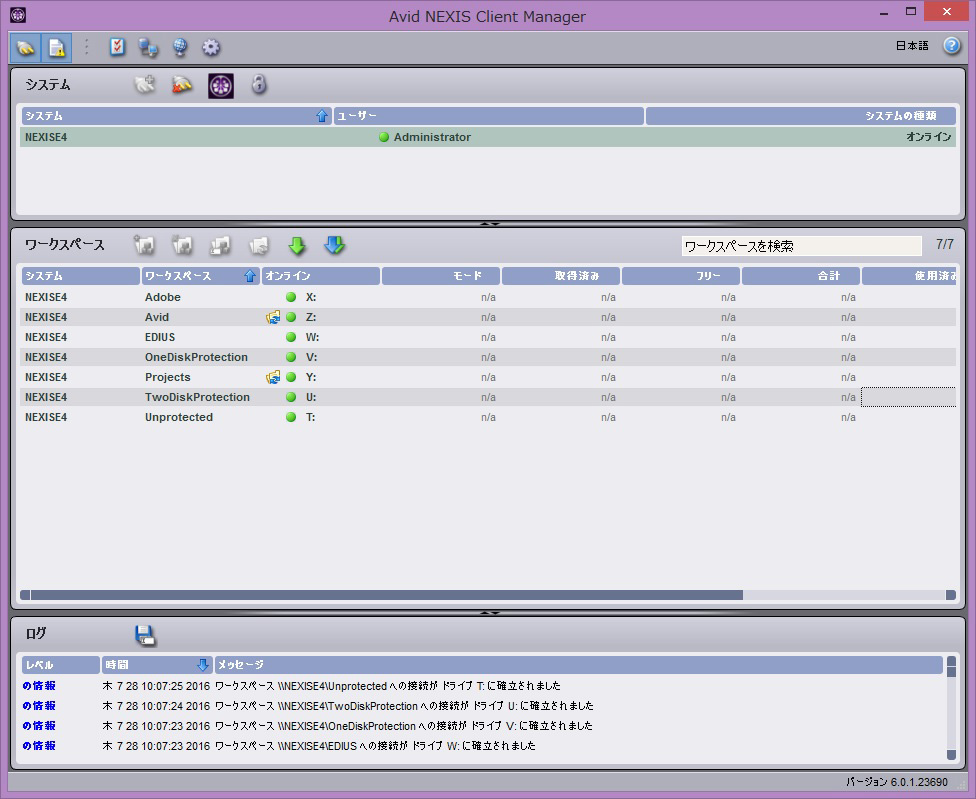This screenshot has height=799, width=976.
Task: Click the gear settings icon in top toolbar
Action: click(211, 47)
